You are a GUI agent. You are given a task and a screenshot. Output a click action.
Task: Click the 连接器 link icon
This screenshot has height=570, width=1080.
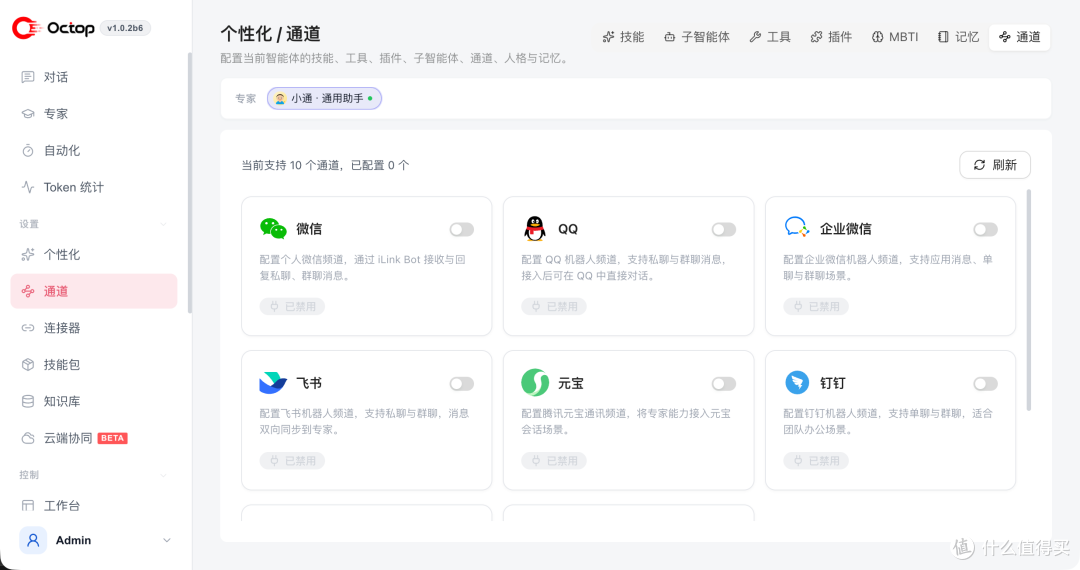pos(28,328)
